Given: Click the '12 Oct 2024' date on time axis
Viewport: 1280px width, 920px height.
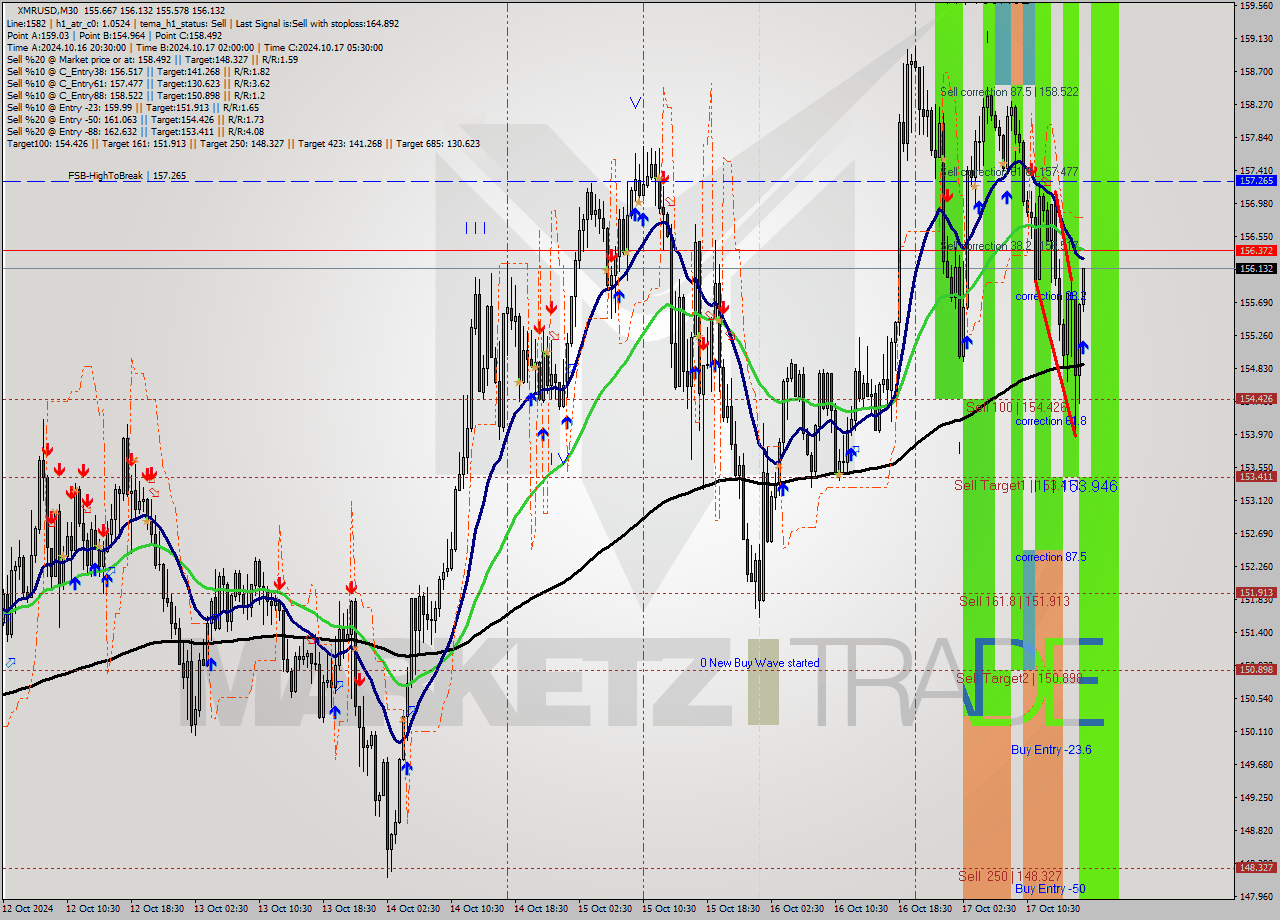Looking at the screenshot, I should [x=29, y=909].
